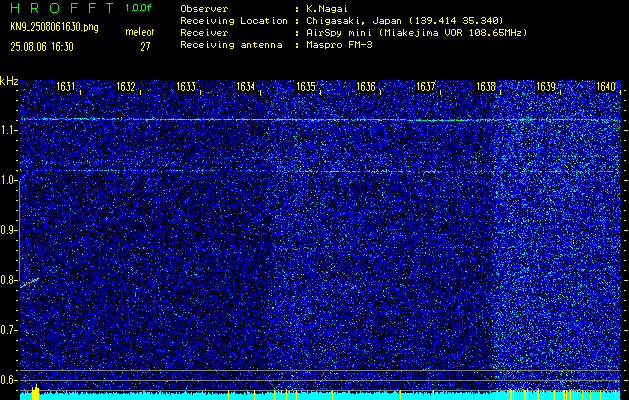Click the version label 1.0.0f
The image size is (629, 400).
138,8
